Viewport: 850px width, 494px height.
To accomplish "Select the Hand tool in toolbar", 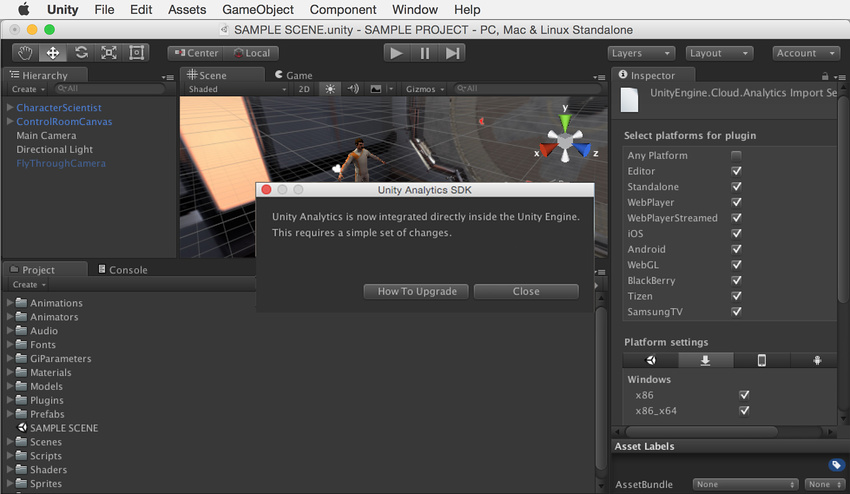I will point(26,53).
